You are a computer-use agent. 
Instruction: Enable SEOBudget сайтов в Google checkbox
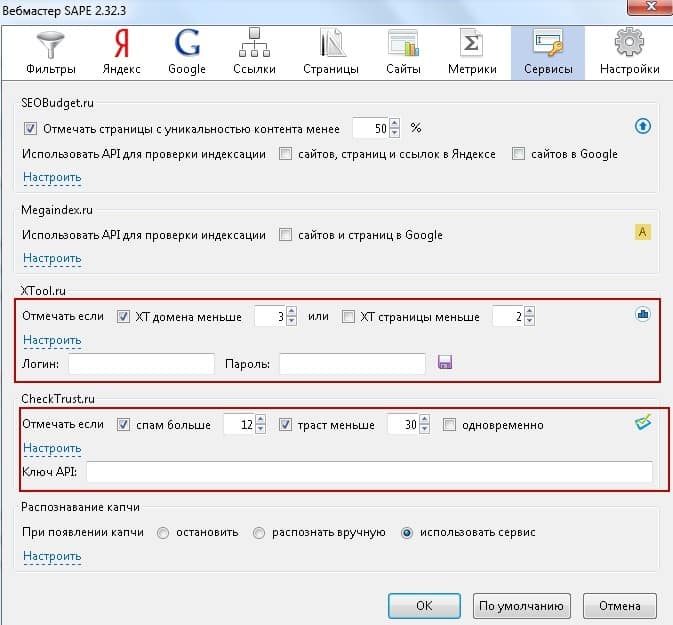point(518,153)
